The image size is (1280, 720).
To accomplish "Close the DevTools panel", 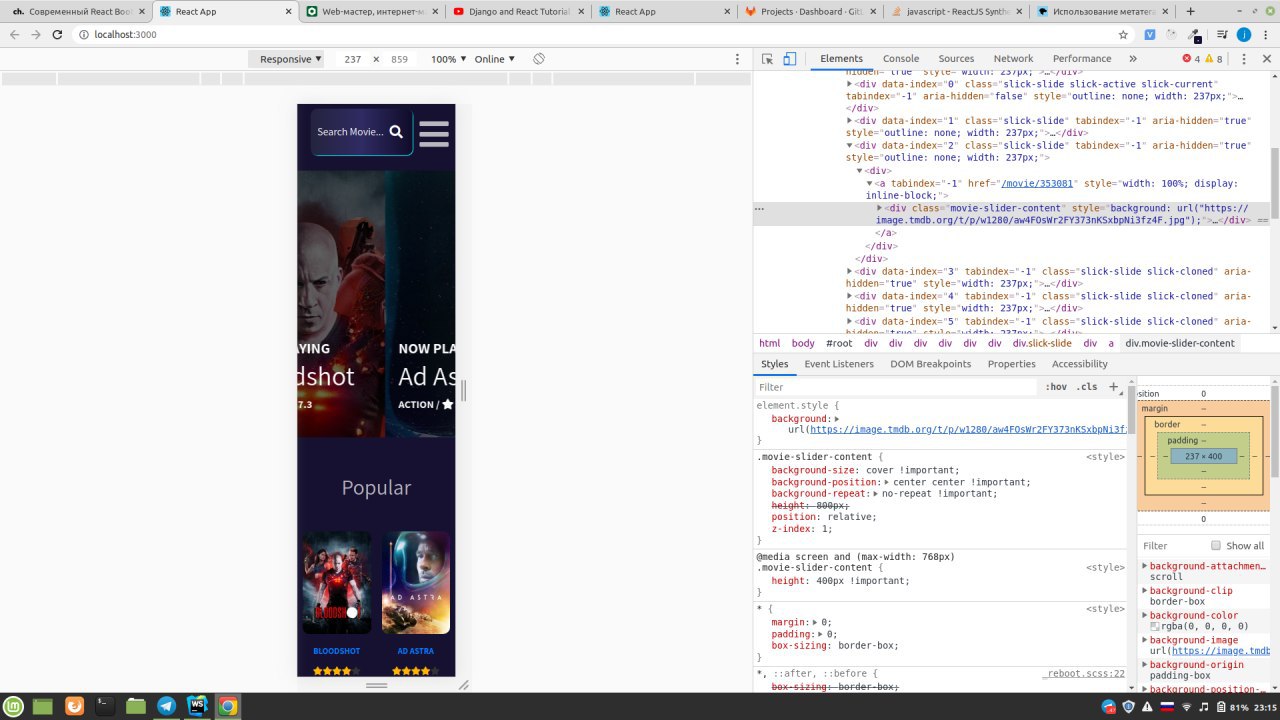I will pos(1266,59).
